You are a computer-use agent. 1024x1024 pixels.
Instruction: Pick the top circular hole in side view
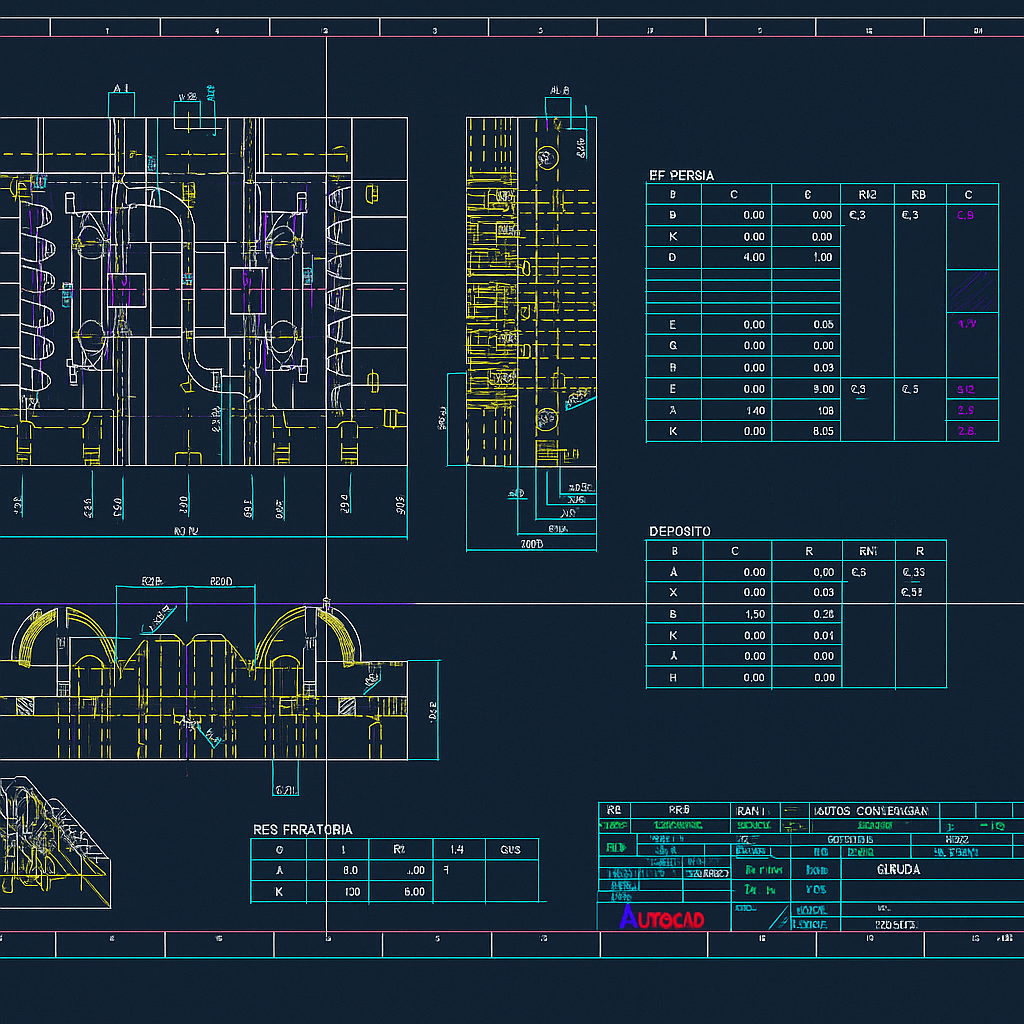(546, 157)
